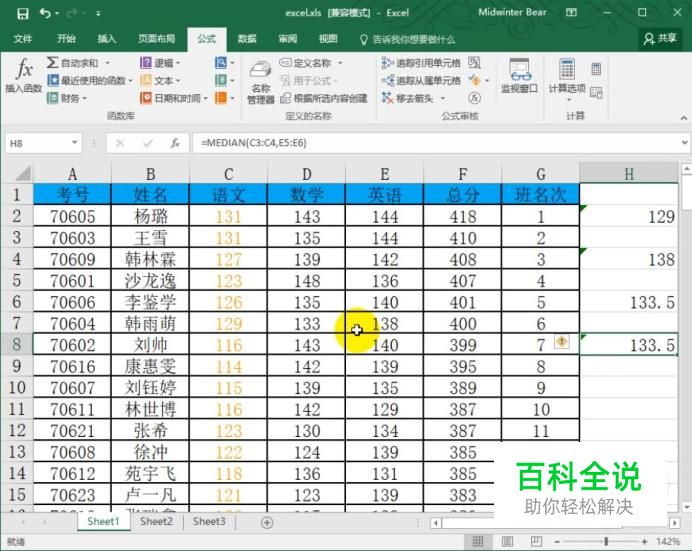This screenshot has width=692, height=551.
Task: Click the zoom out minus button
Action: point(557,541)
